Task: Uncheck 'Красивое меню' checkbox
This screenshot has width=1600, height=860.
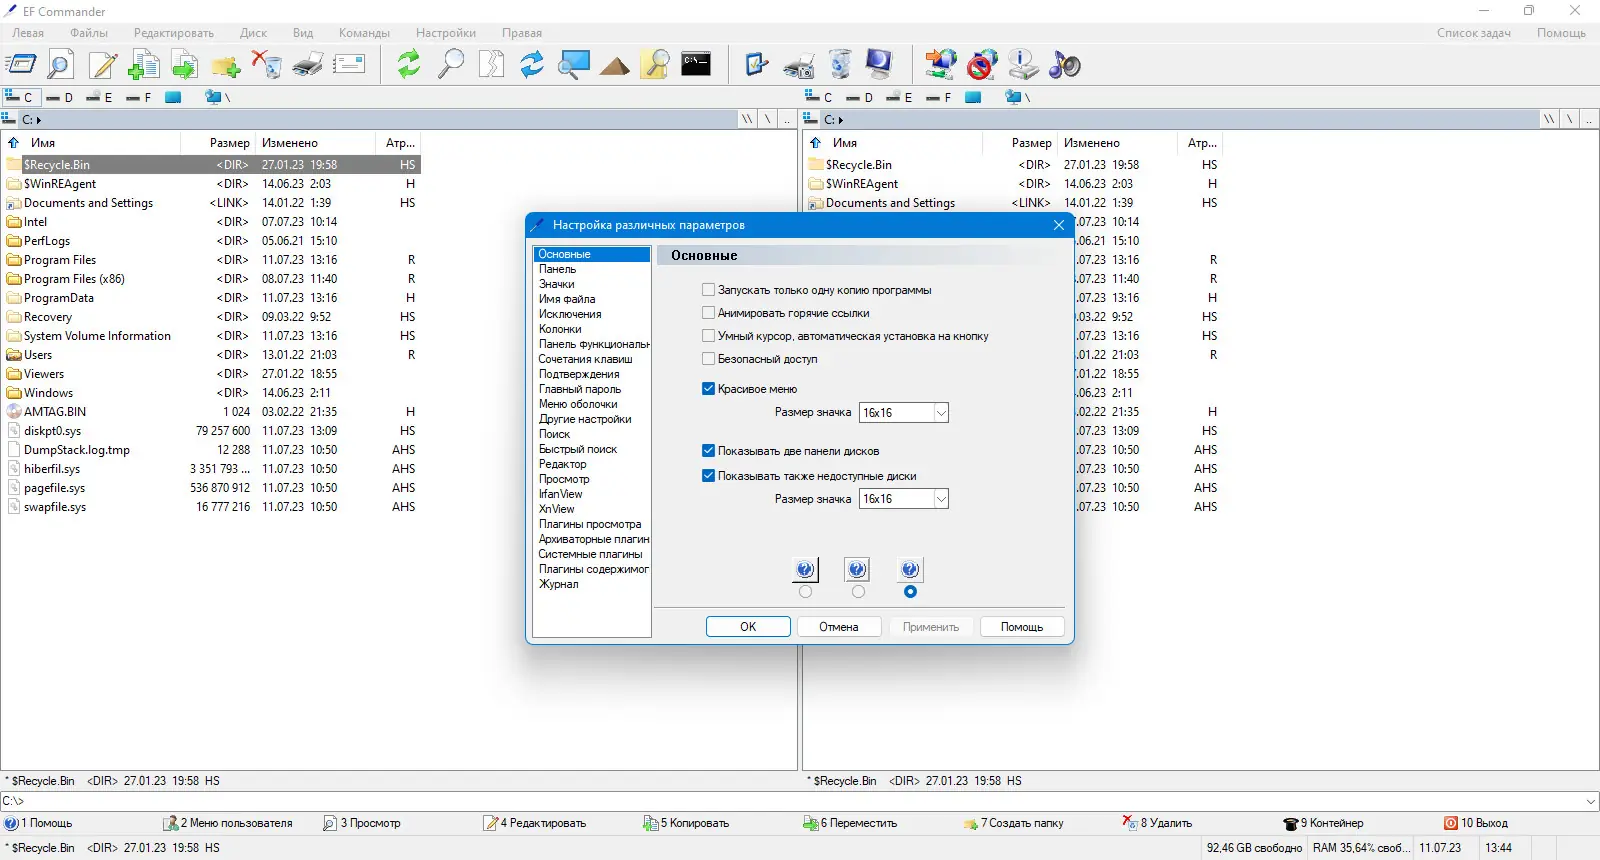Action: (x=708, y=389)
